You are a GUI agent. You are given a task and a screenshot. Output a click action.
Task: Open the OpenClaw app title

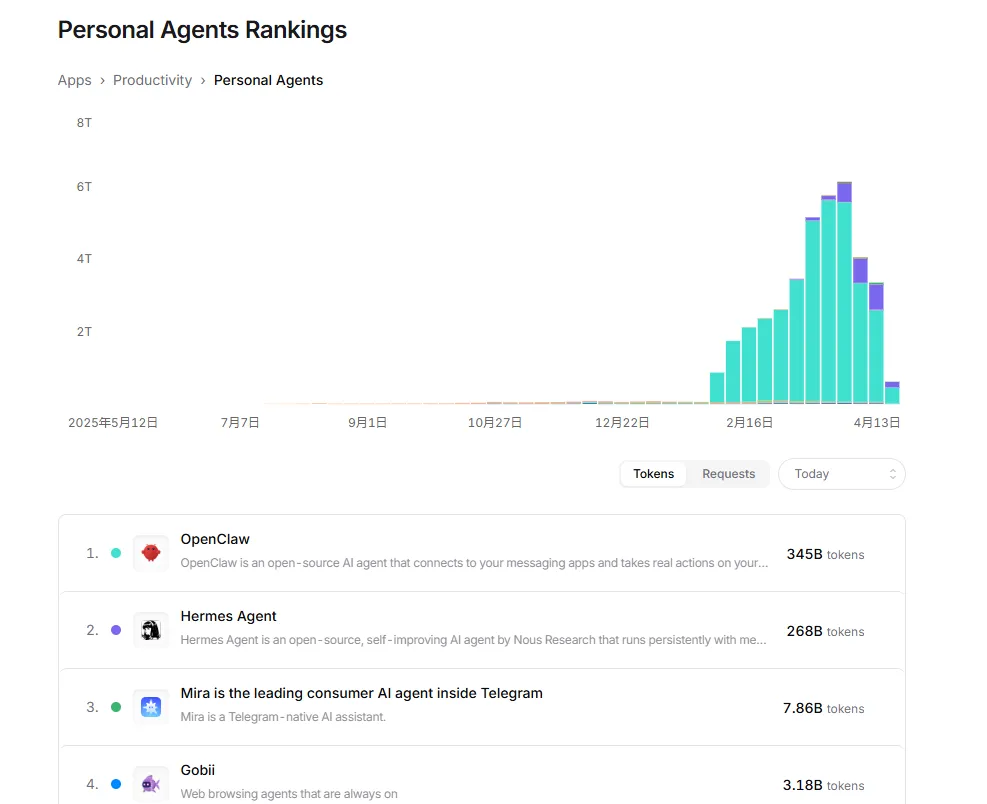point(215,539)
